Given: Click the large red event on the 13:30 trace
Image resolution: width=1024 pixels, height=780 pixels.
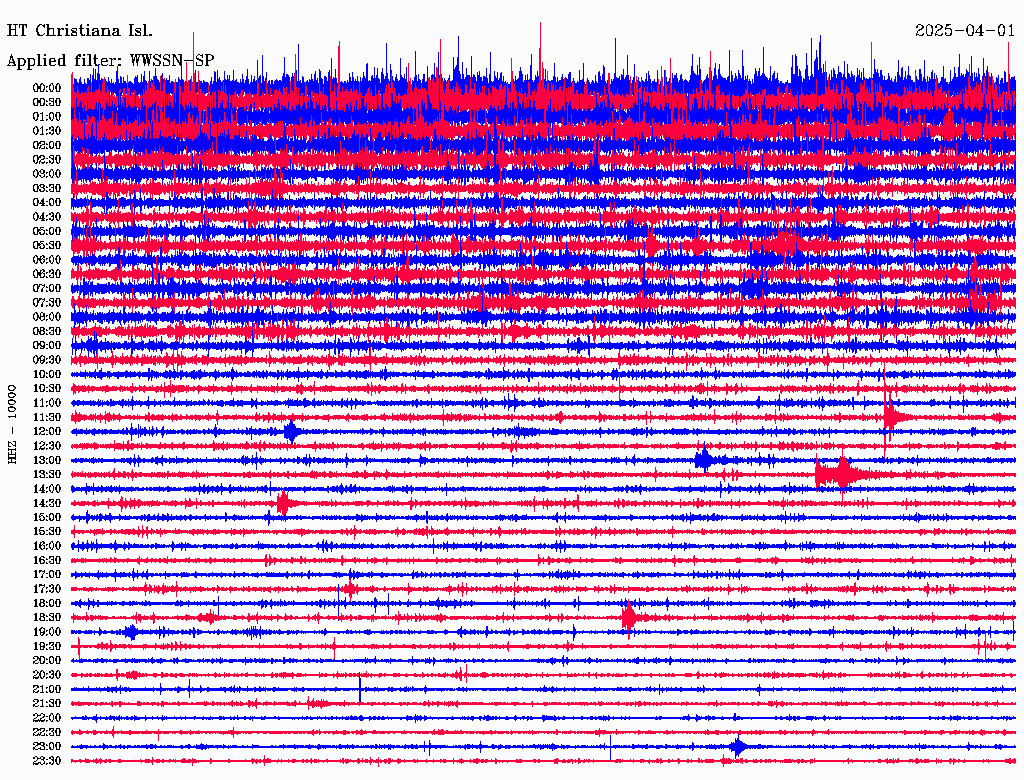Looking at the screenshot, I should [x=842, y=474].
